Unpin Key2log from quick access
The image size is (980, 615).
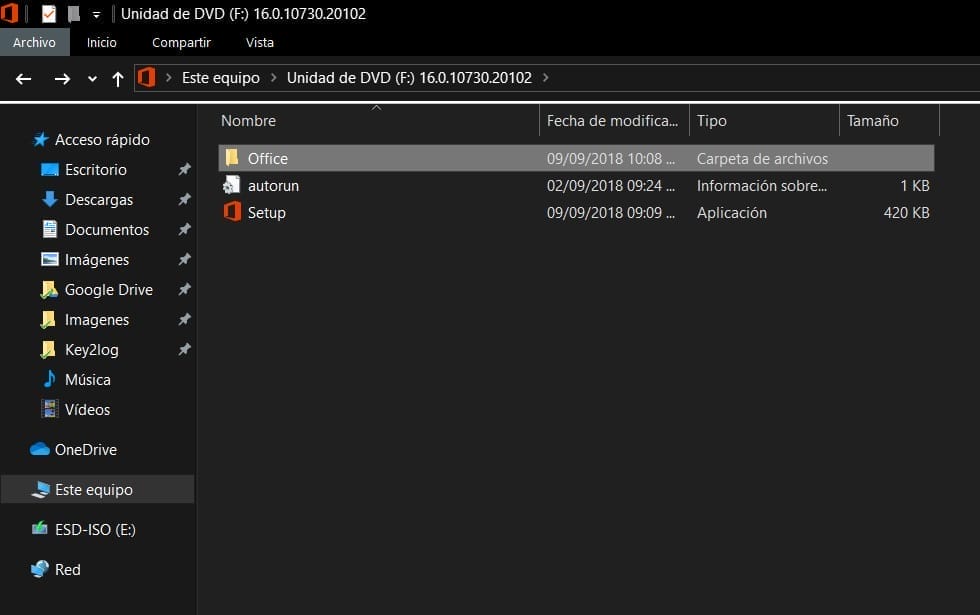(183, 349)
